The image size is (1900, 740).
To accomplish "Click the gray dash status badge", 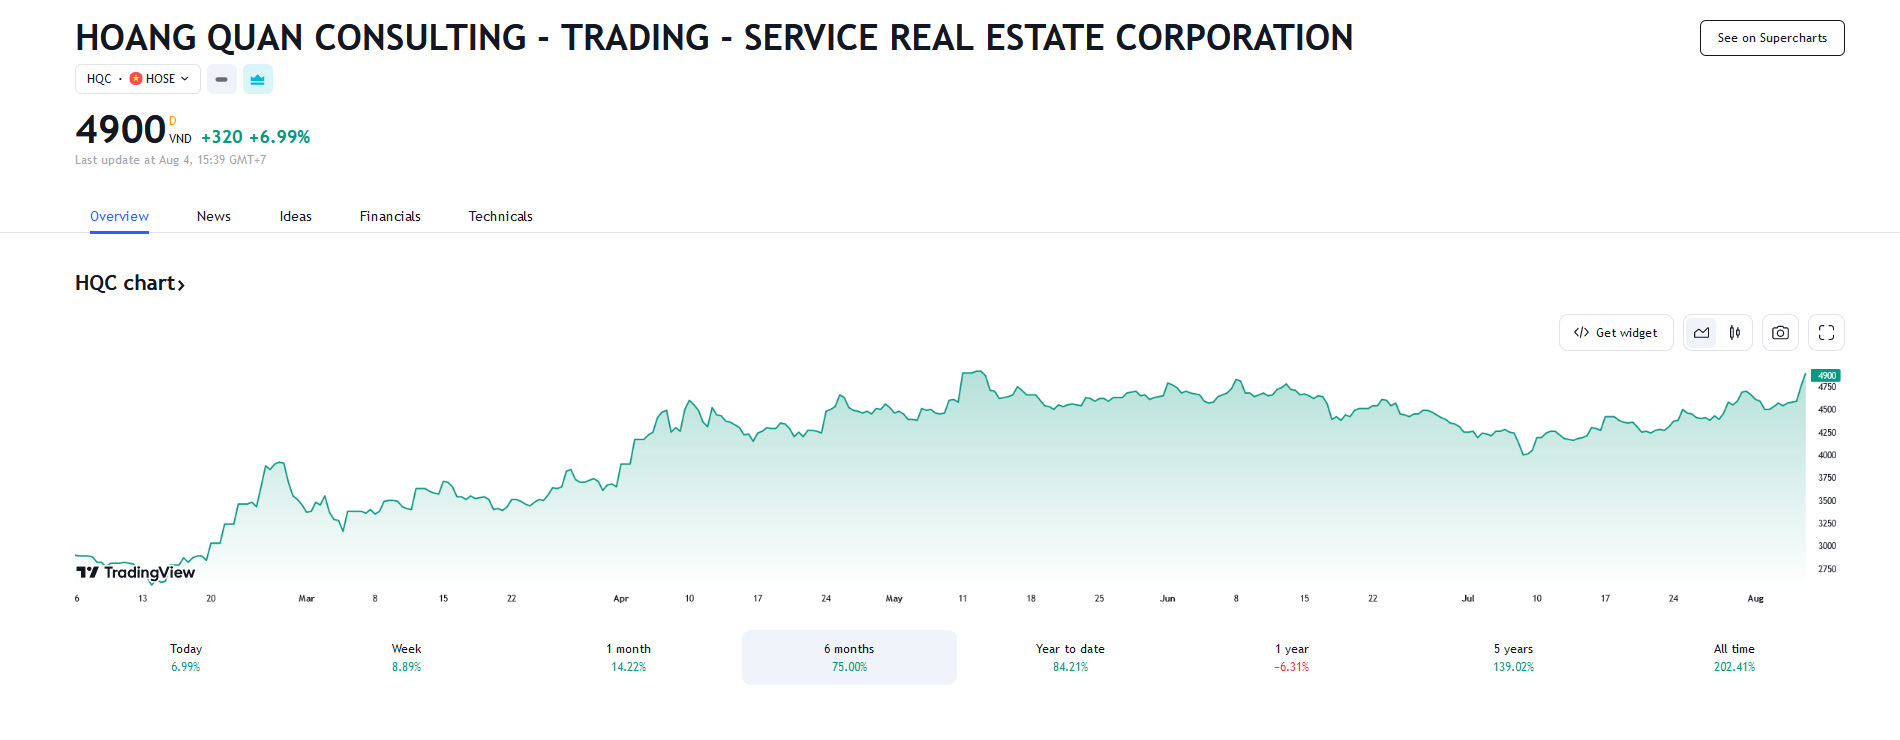I will 221,79.
